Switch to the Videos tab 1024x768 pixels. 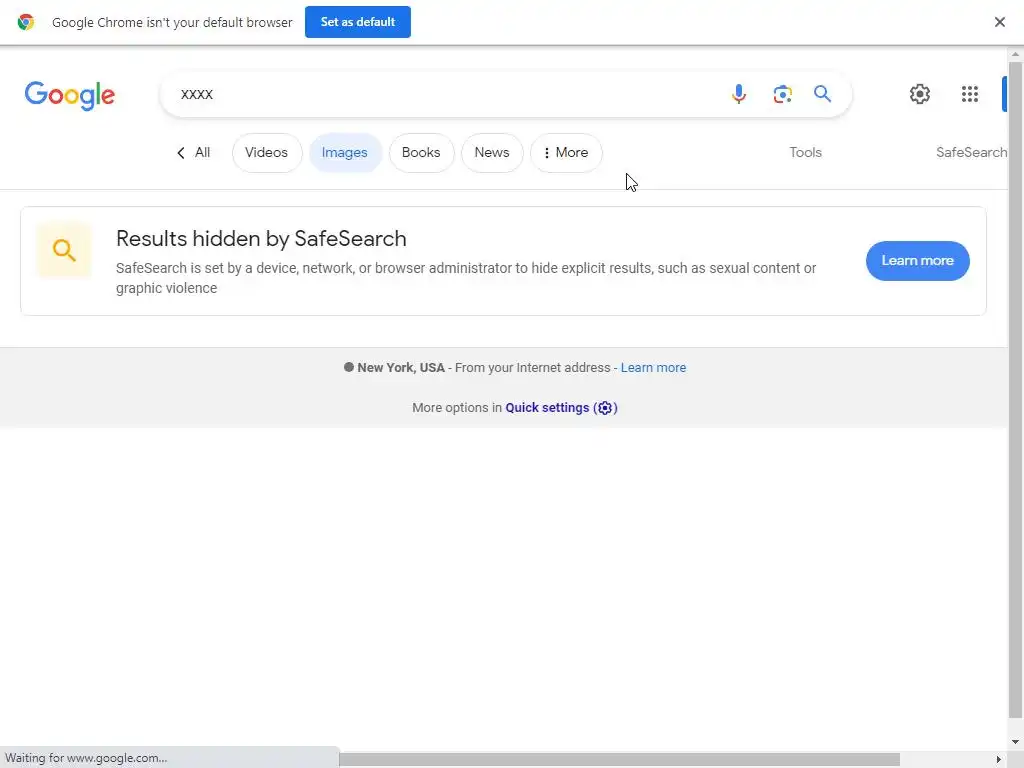(266, 153)
